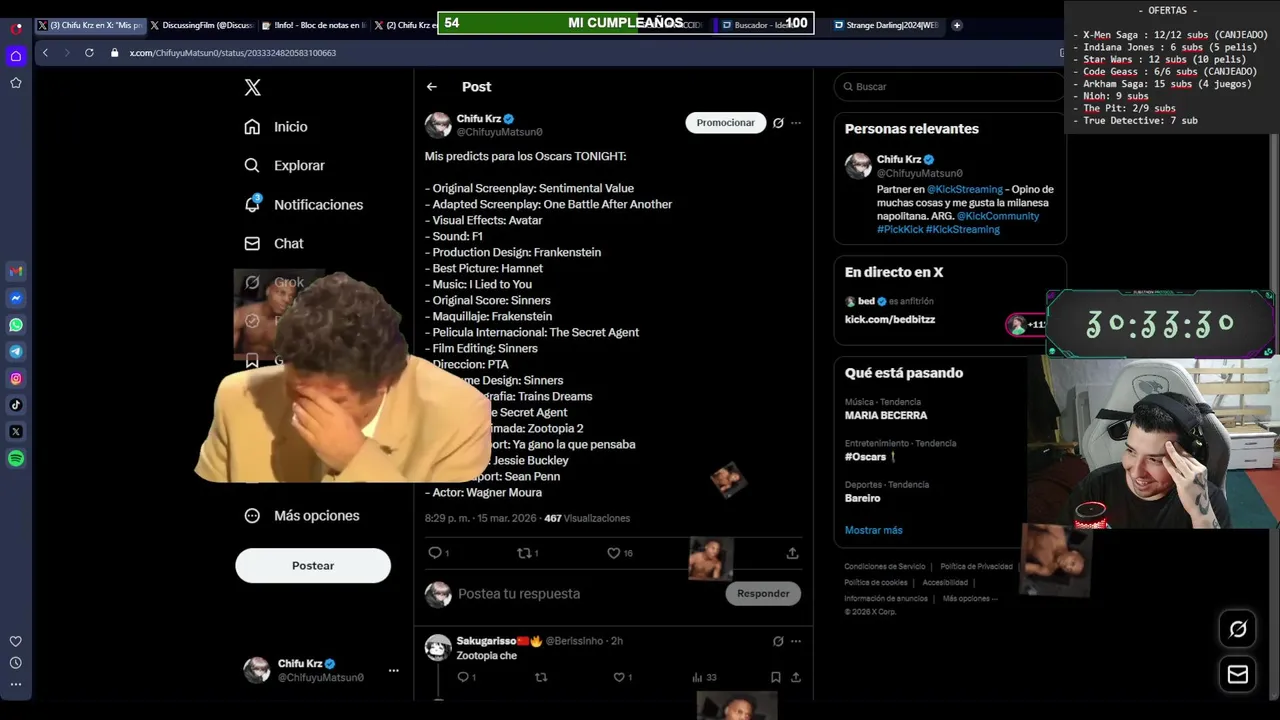Open Chat
Viewport: 1280px width, 720px height.
click(274, 244)
